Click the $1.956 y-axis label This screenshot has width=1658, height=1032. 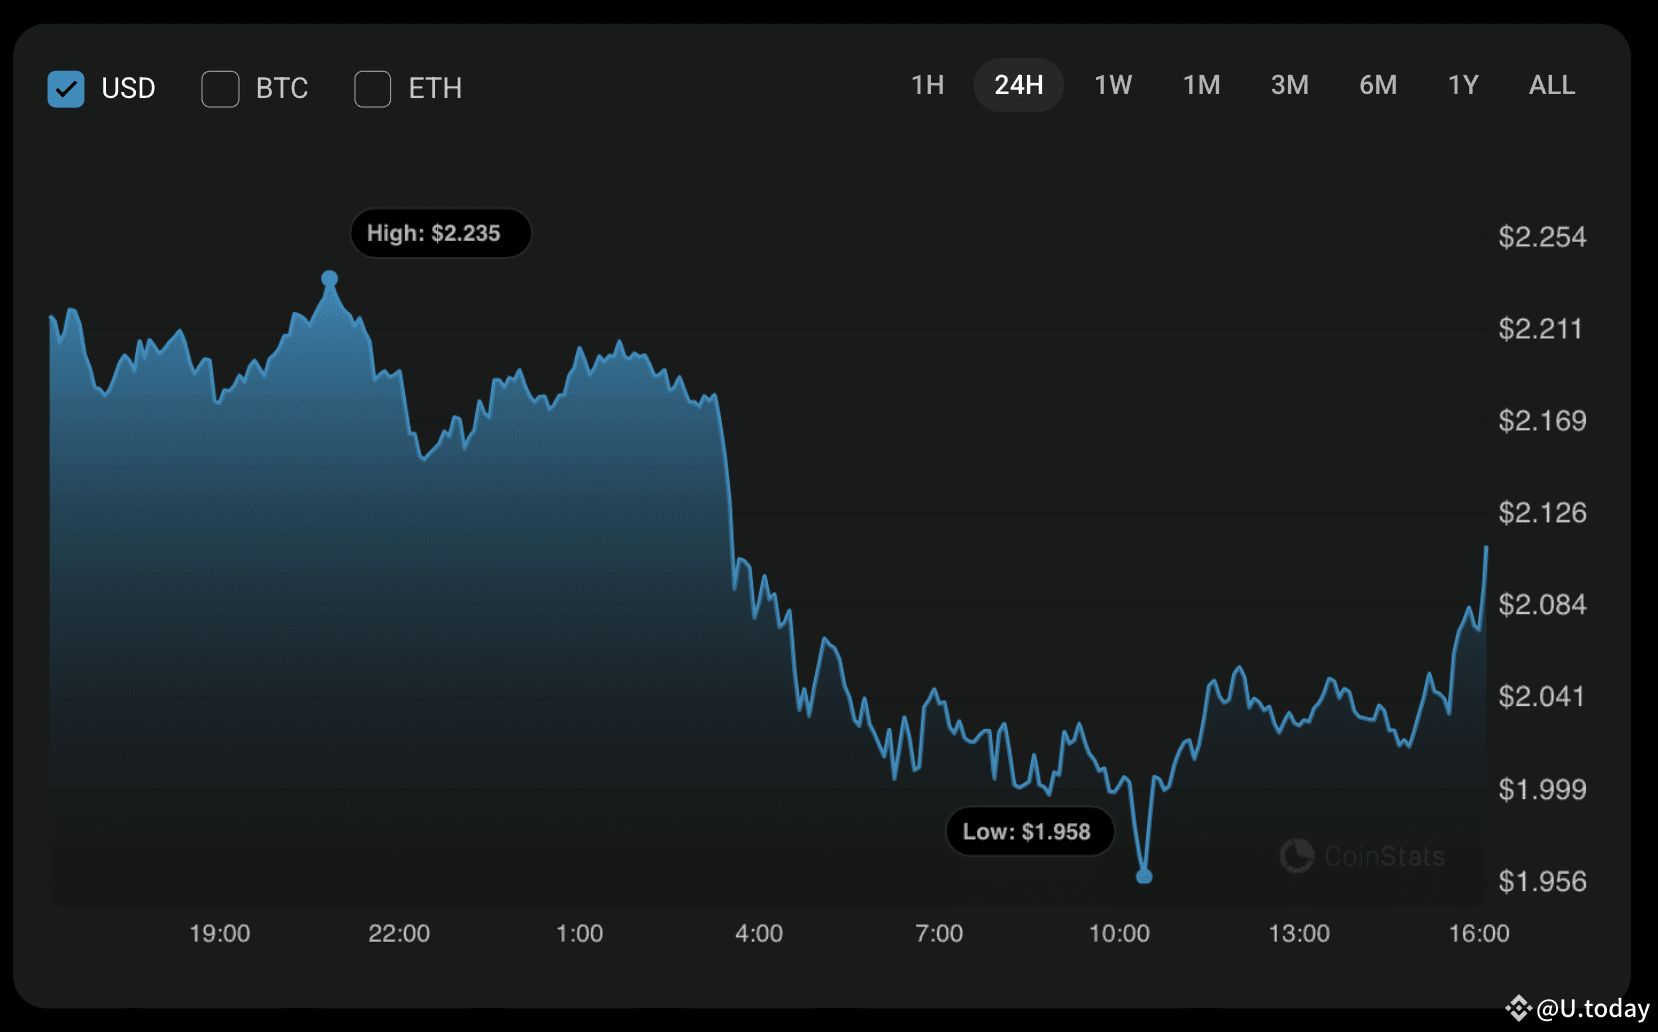point(1542,881)
